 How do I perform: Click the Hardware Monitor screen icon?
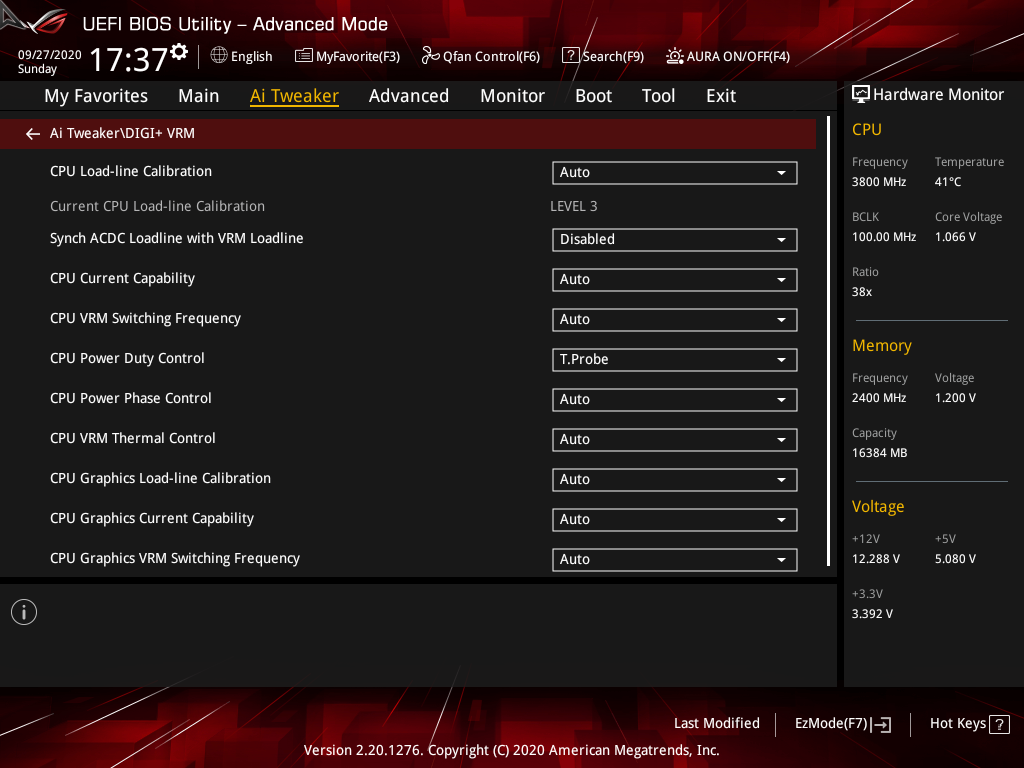(861, 95)
